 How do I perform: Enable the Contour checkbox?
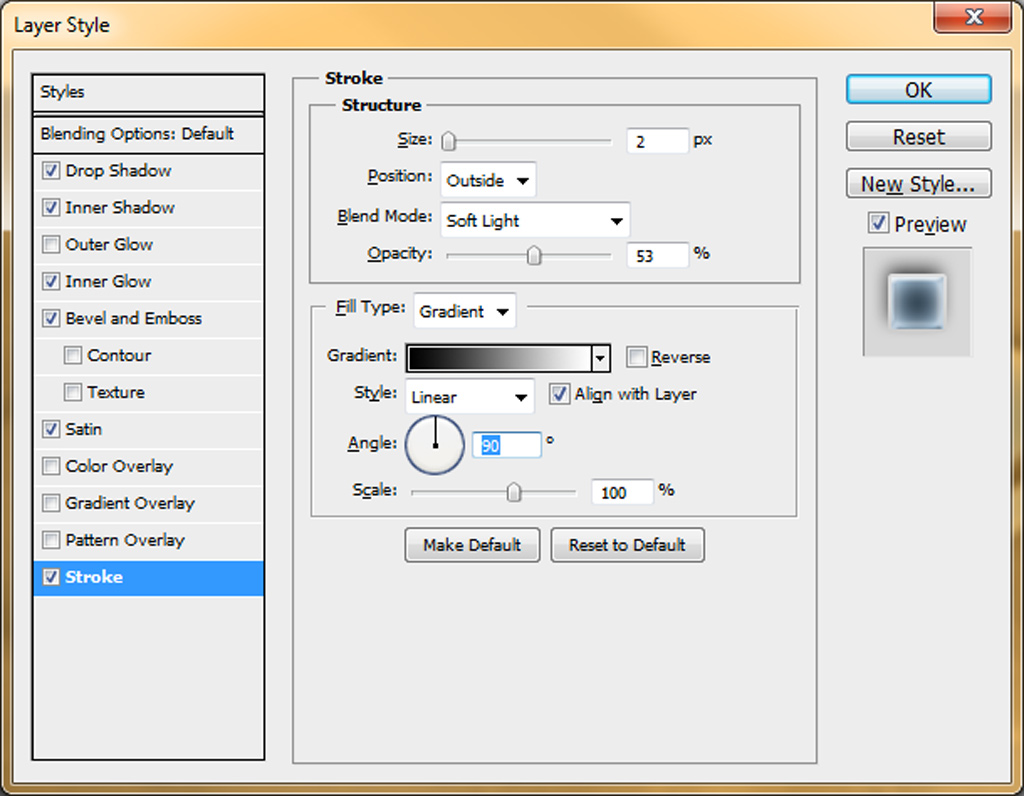click(72, 355)
